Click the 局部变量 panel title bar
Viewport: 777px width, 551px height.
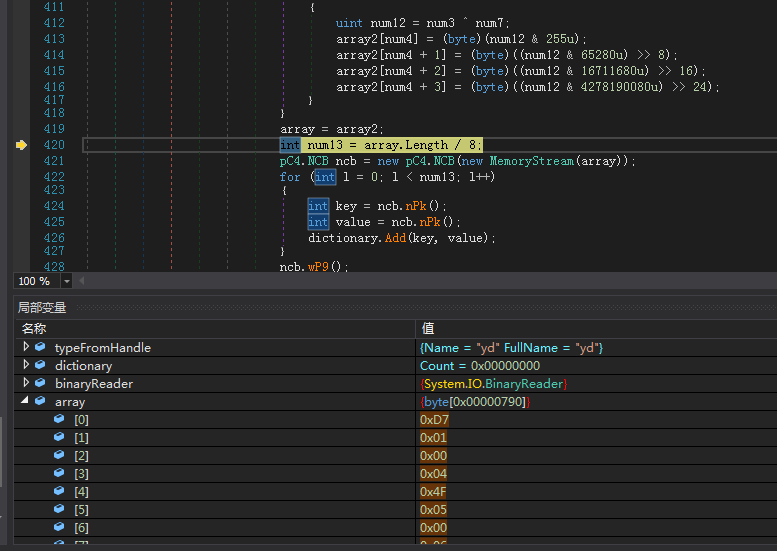pos(42,308)
